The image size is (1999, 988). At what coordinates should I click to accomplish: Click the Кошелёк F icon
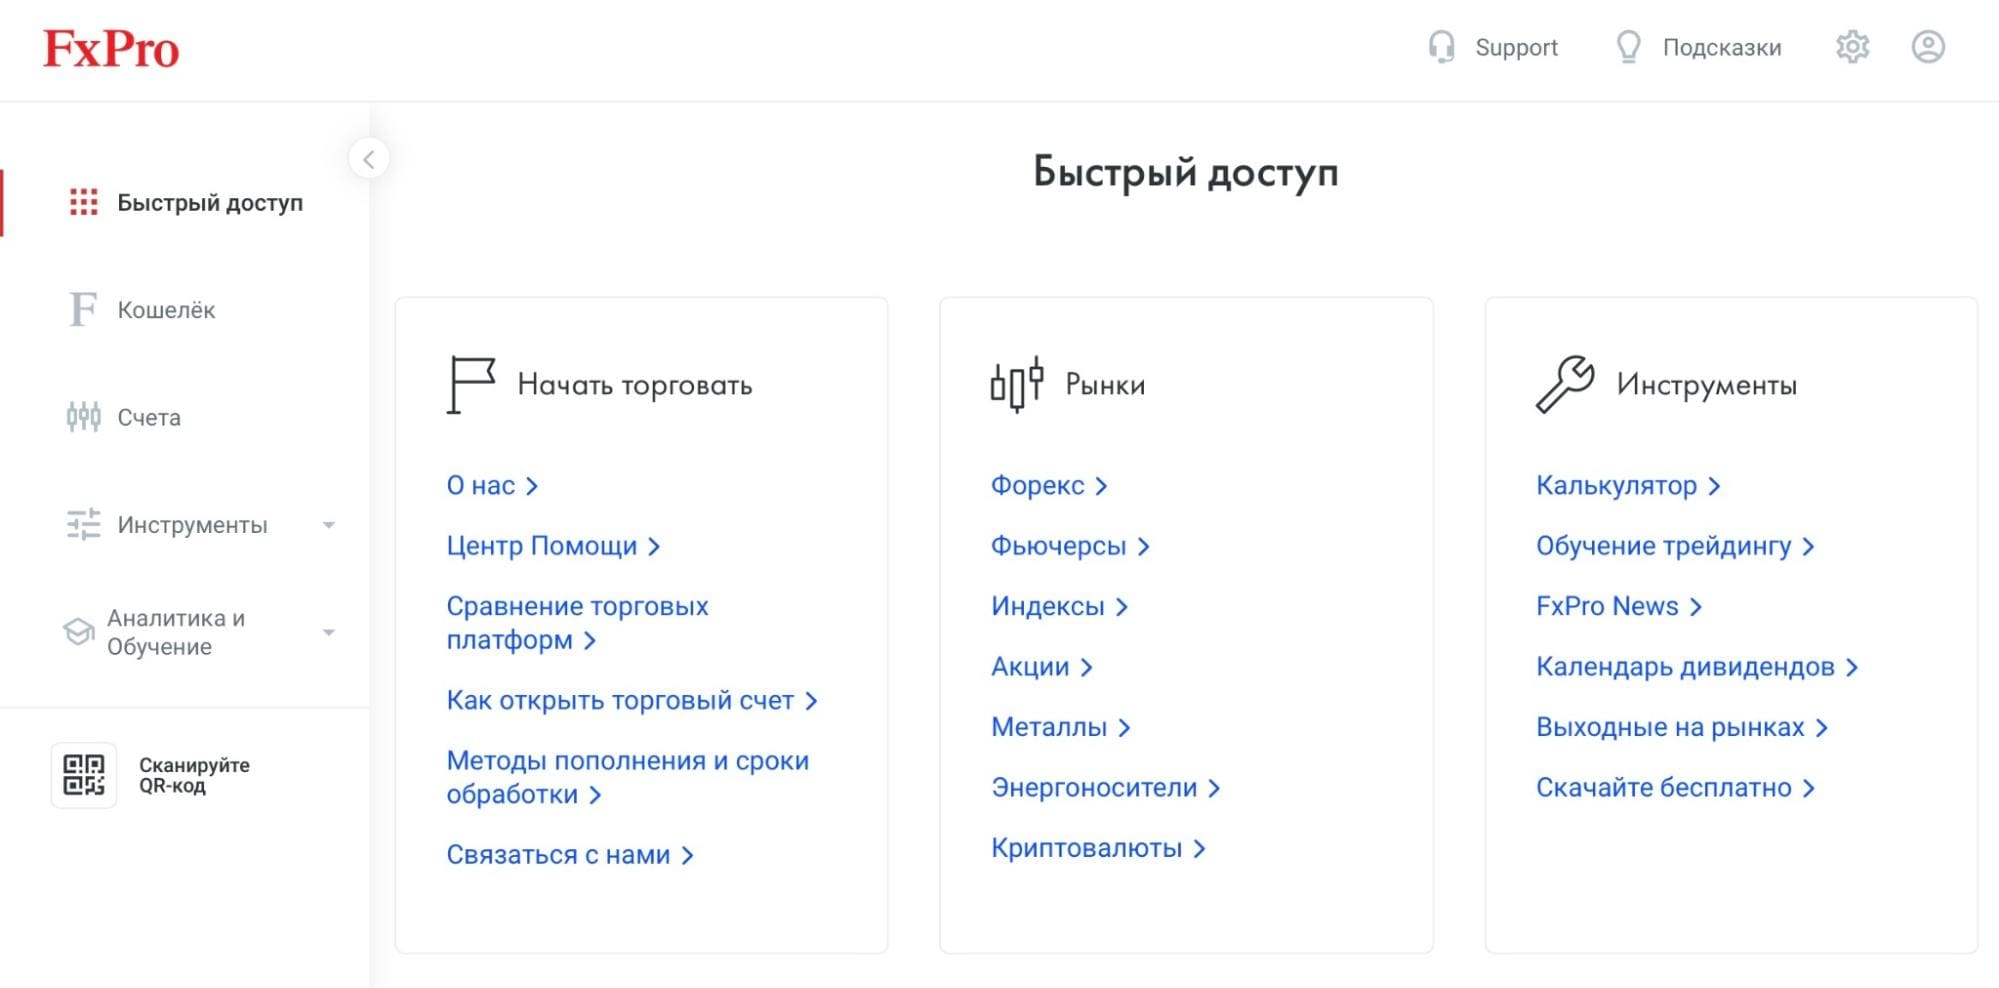[83, 309]
